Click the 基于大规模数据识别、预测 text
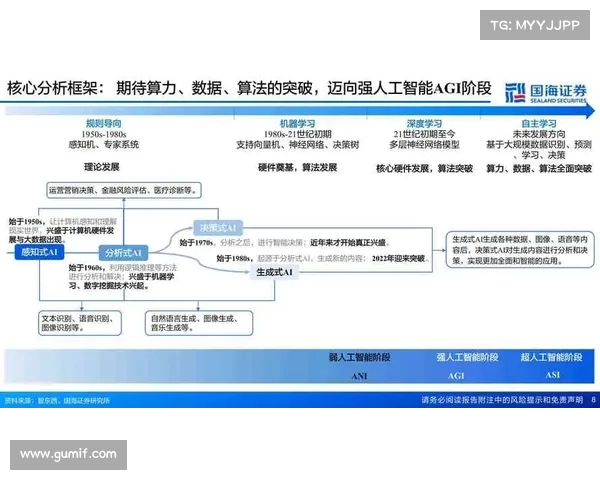Screen dimensions: 600x480 coord(538,145)
